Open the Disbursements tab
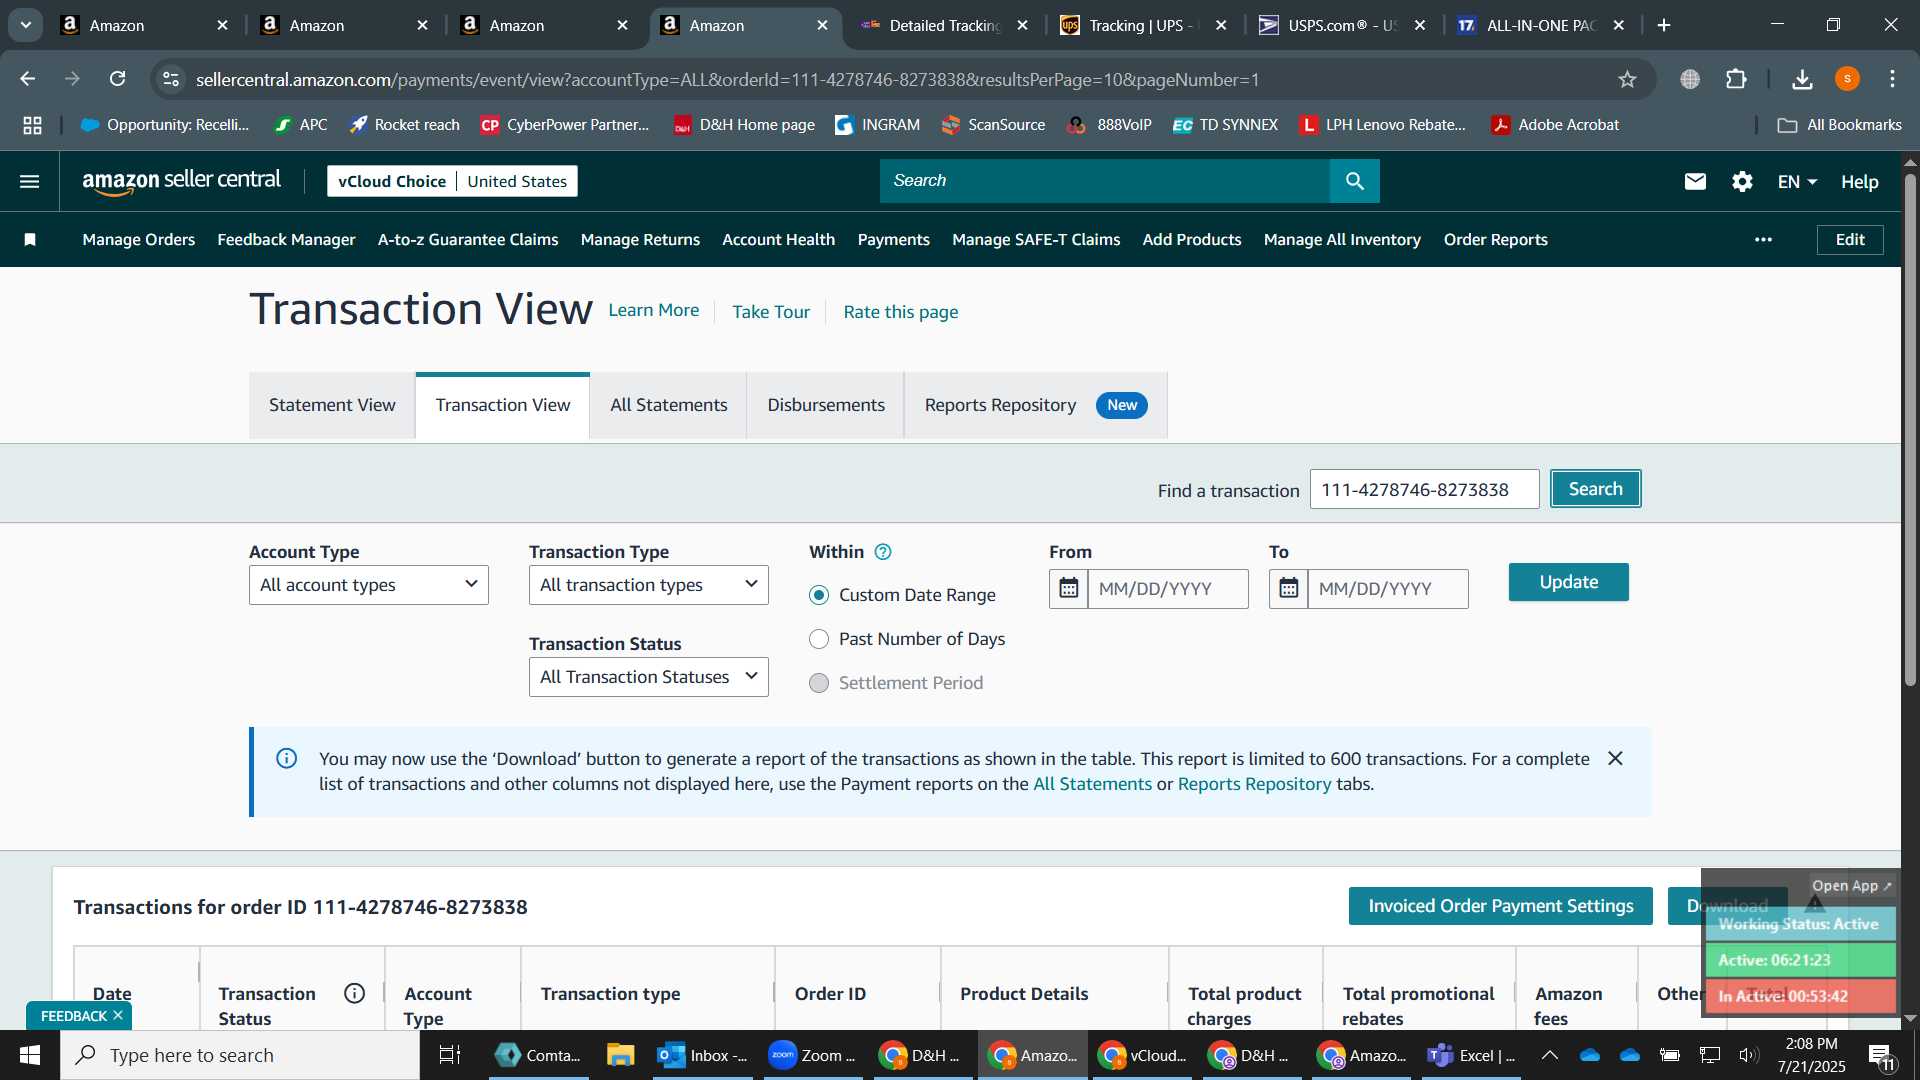This screenshot has width=1920, height=1080. click(x=826, y=405)
